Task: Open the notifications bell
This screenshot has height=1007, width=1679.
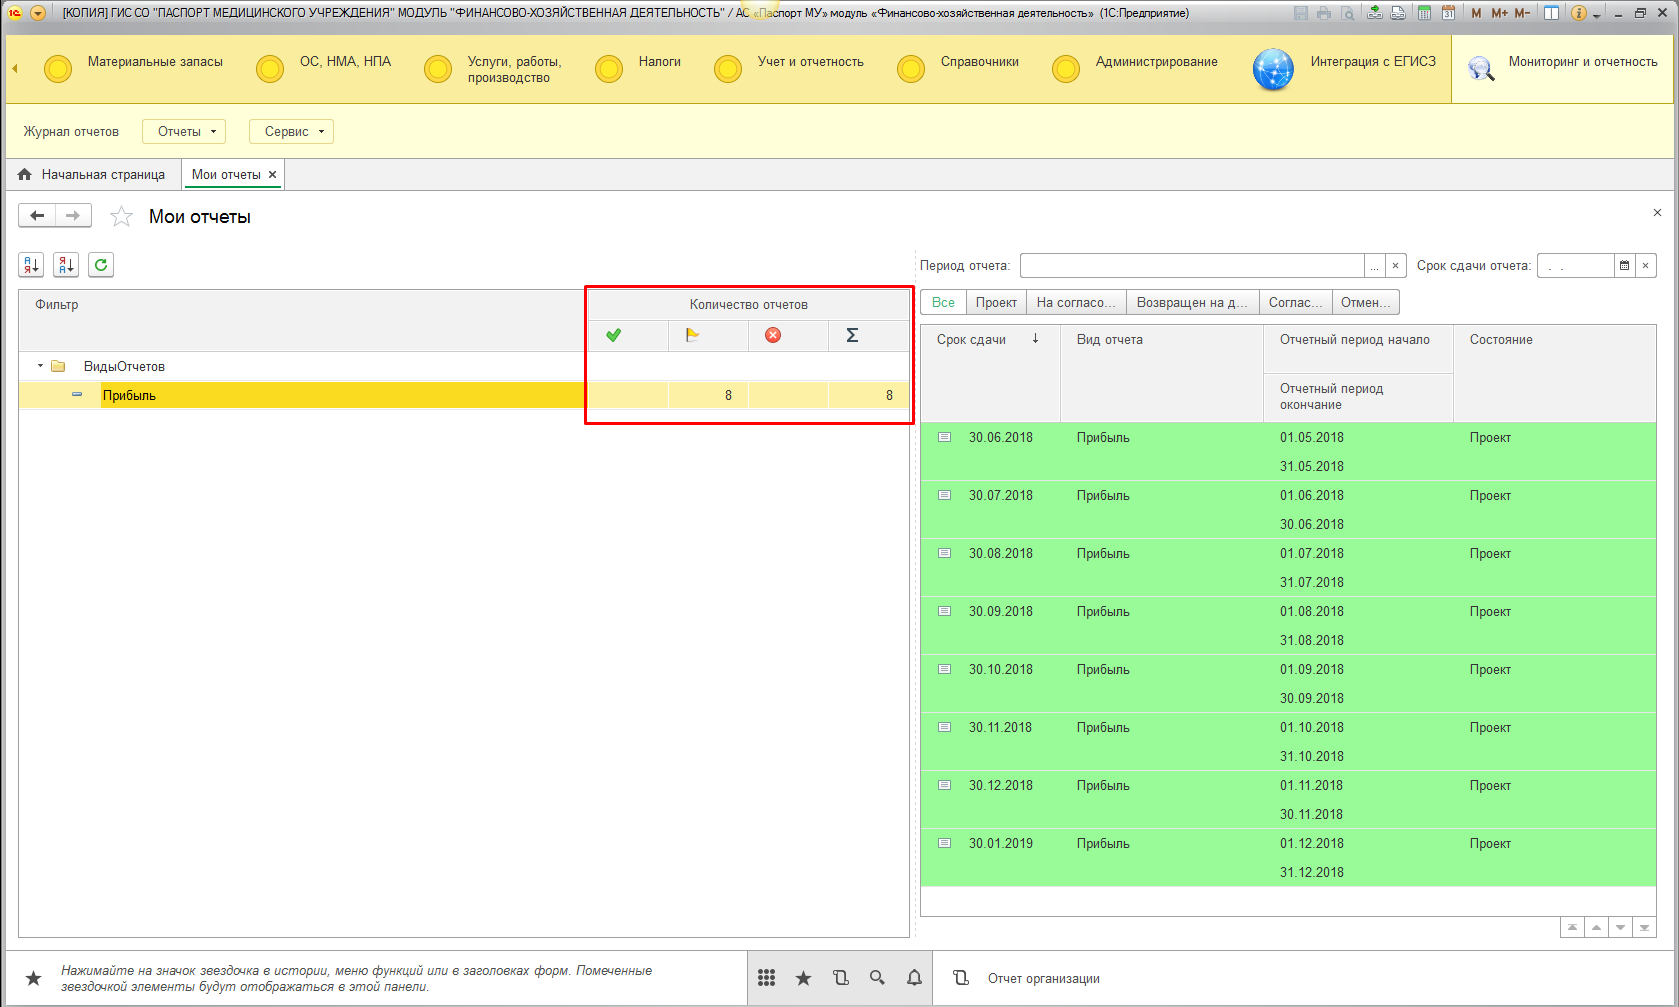Action: [914, 978]
